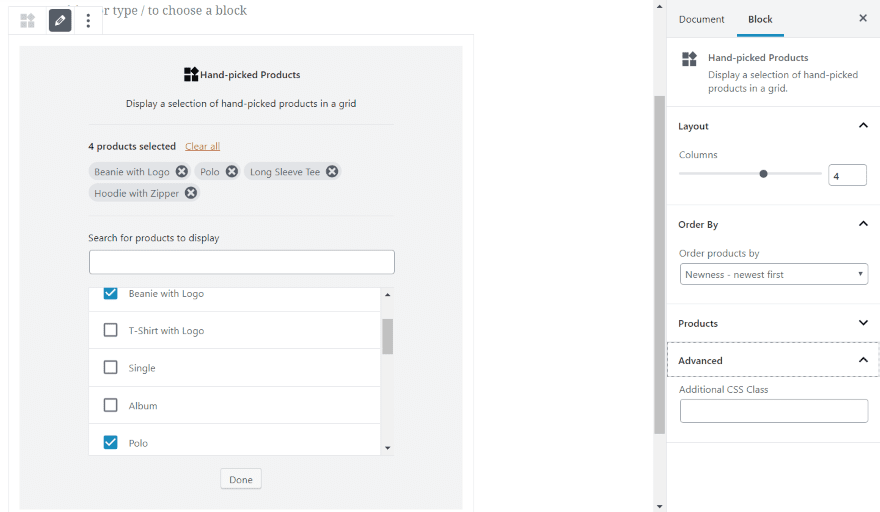Viewport: 880px width, 512px height.
Task: Remove Long Sleeve Tee tag
Action: tap(332, 172)
